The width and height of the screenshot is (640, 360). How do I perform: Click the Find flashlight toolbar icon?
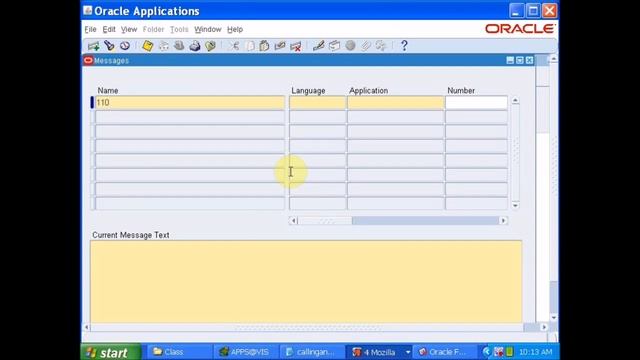[109, 46]
